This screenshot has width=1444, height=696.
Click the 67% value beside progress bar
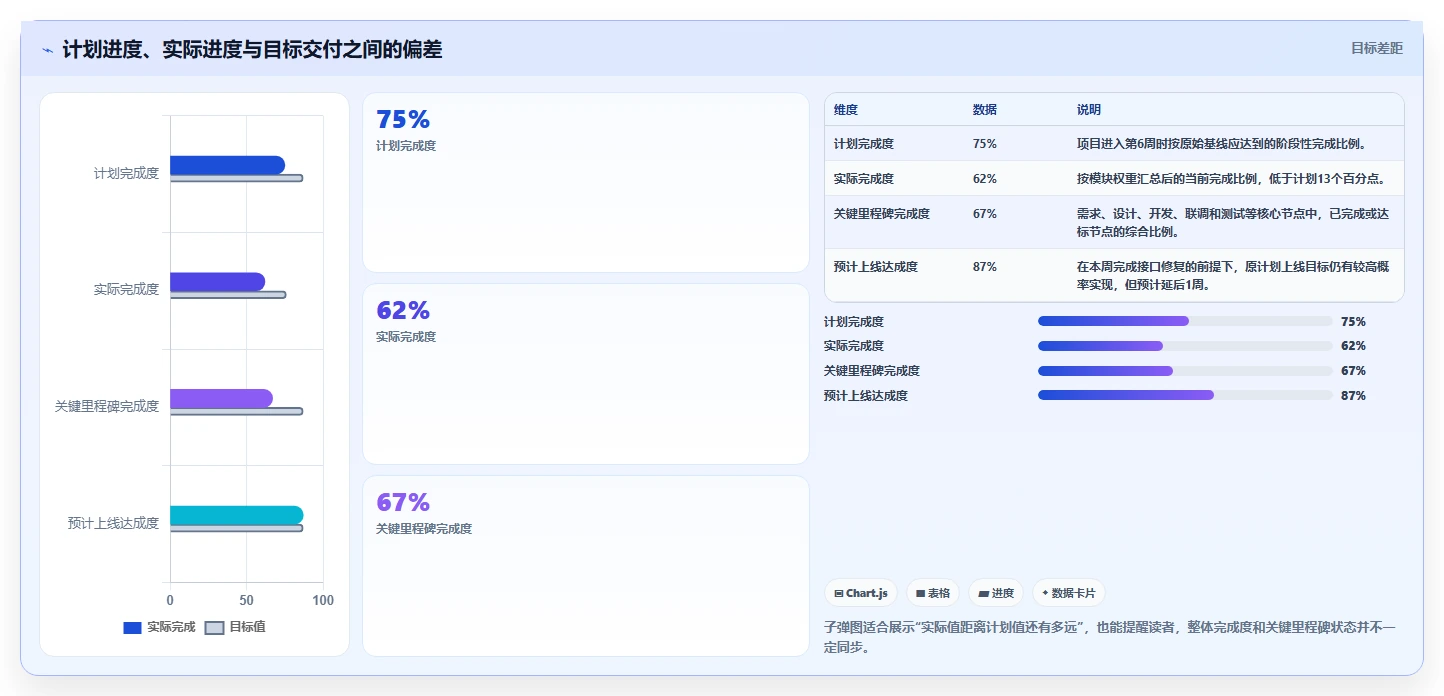tap(1353, 371)
